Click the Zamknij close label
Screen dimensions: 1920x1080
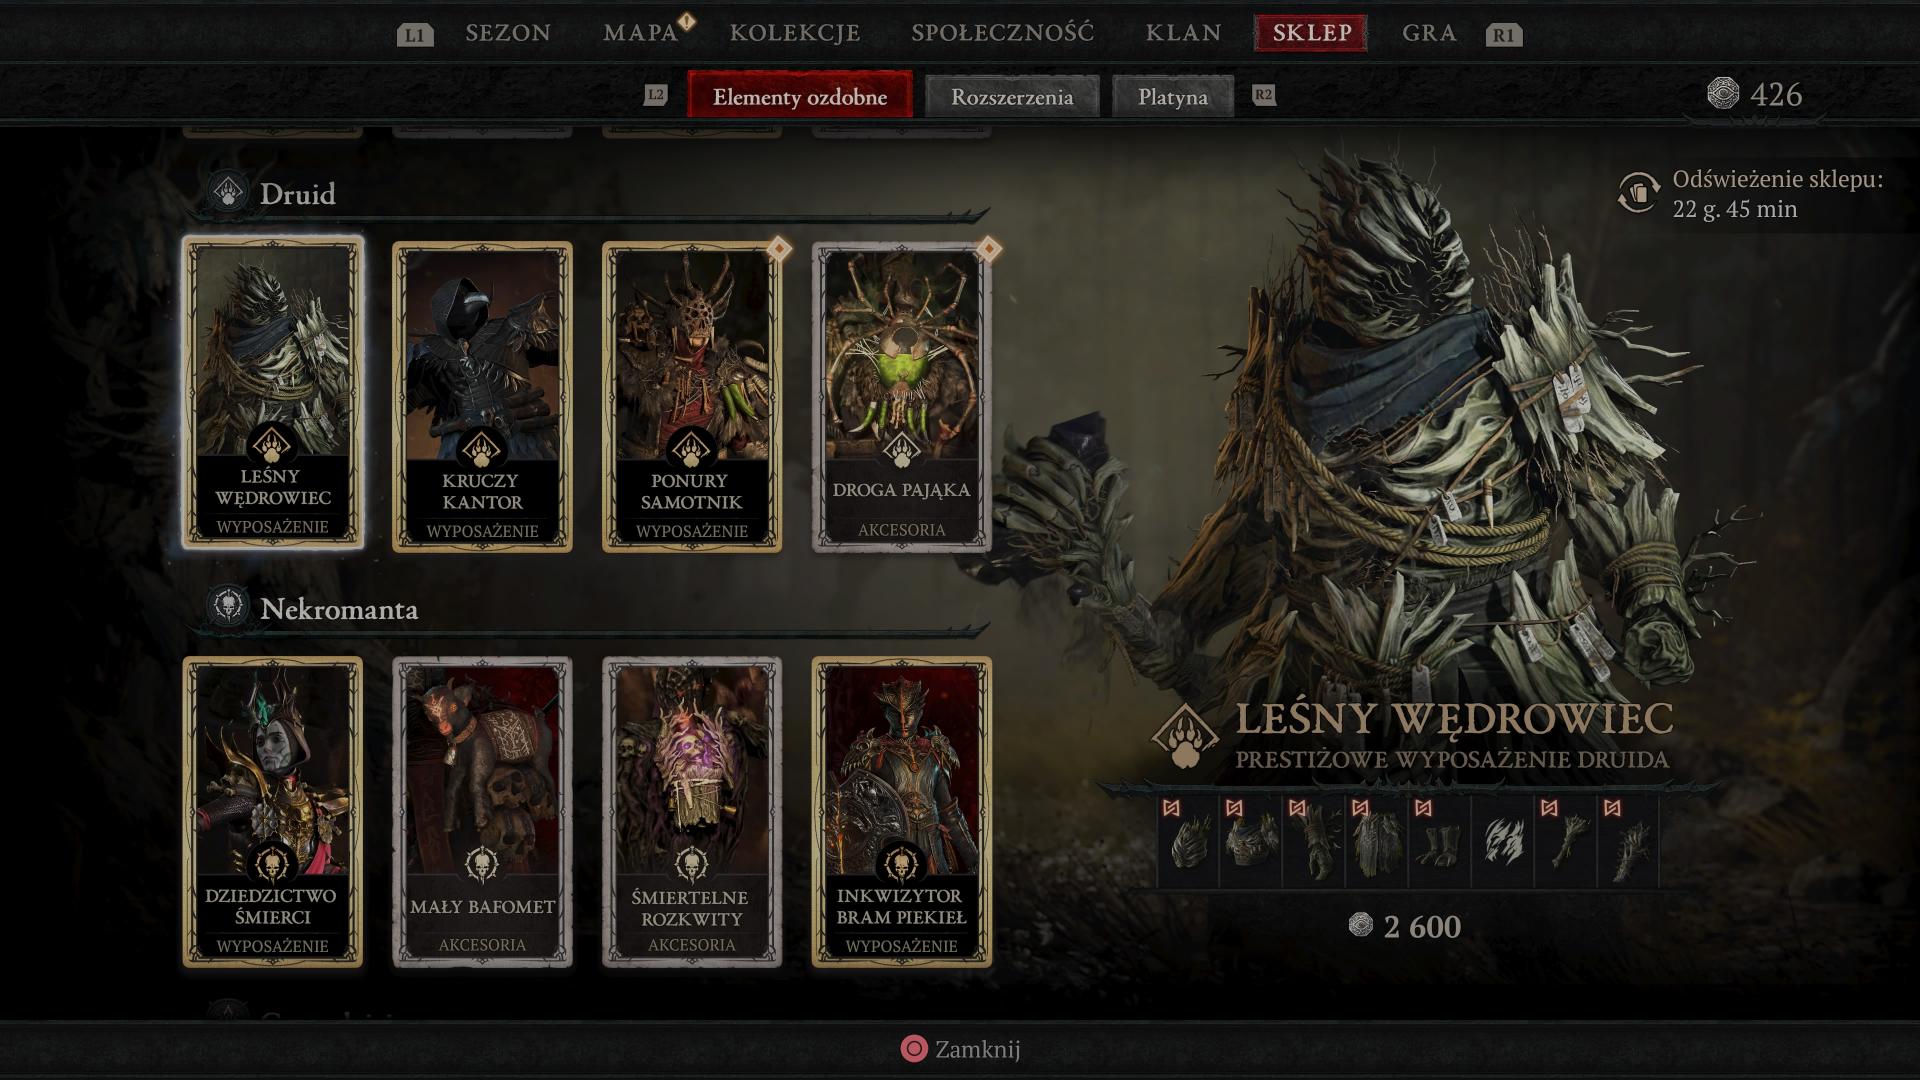(977, 1049)
